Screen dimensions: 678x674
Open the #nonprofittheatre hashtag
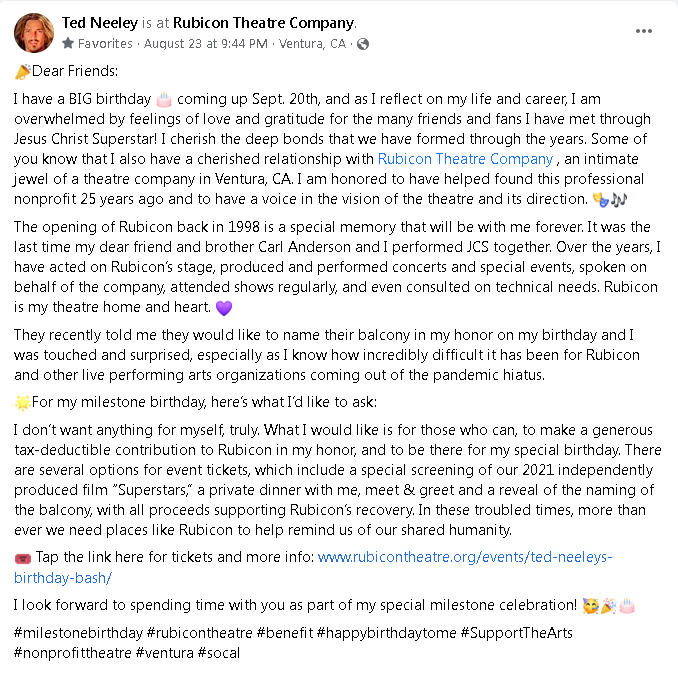76,652
